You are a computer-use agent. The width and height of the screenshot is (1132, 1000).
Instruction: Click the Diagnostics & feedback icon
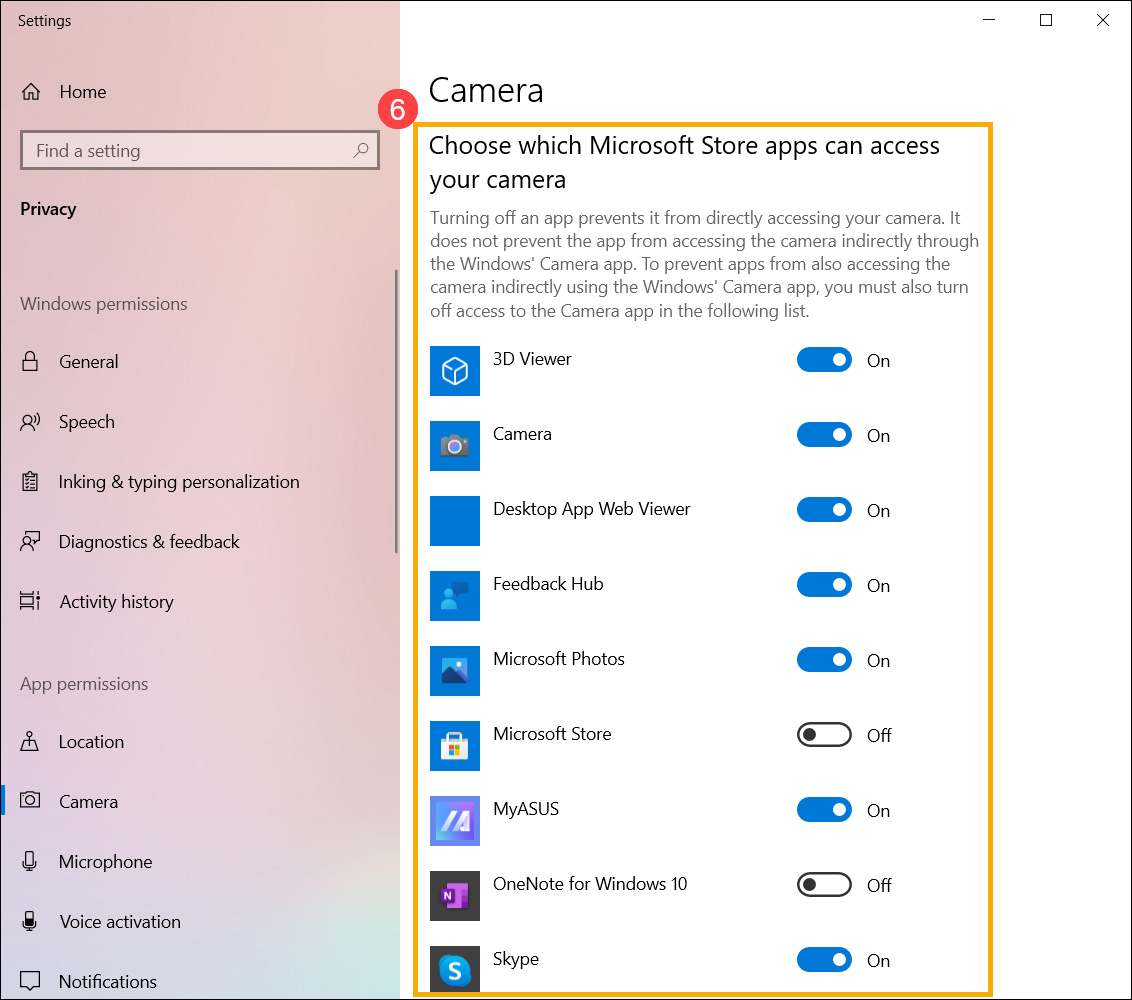coord(30,542)
